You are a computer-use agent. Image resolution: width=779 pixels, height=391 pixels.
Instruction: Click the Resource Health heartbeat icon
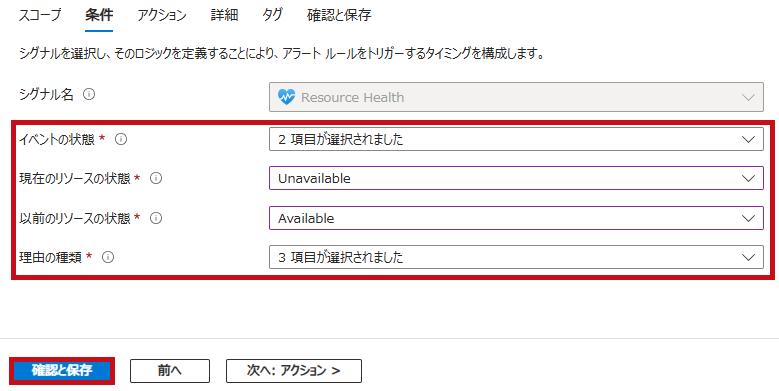[286, 97]
